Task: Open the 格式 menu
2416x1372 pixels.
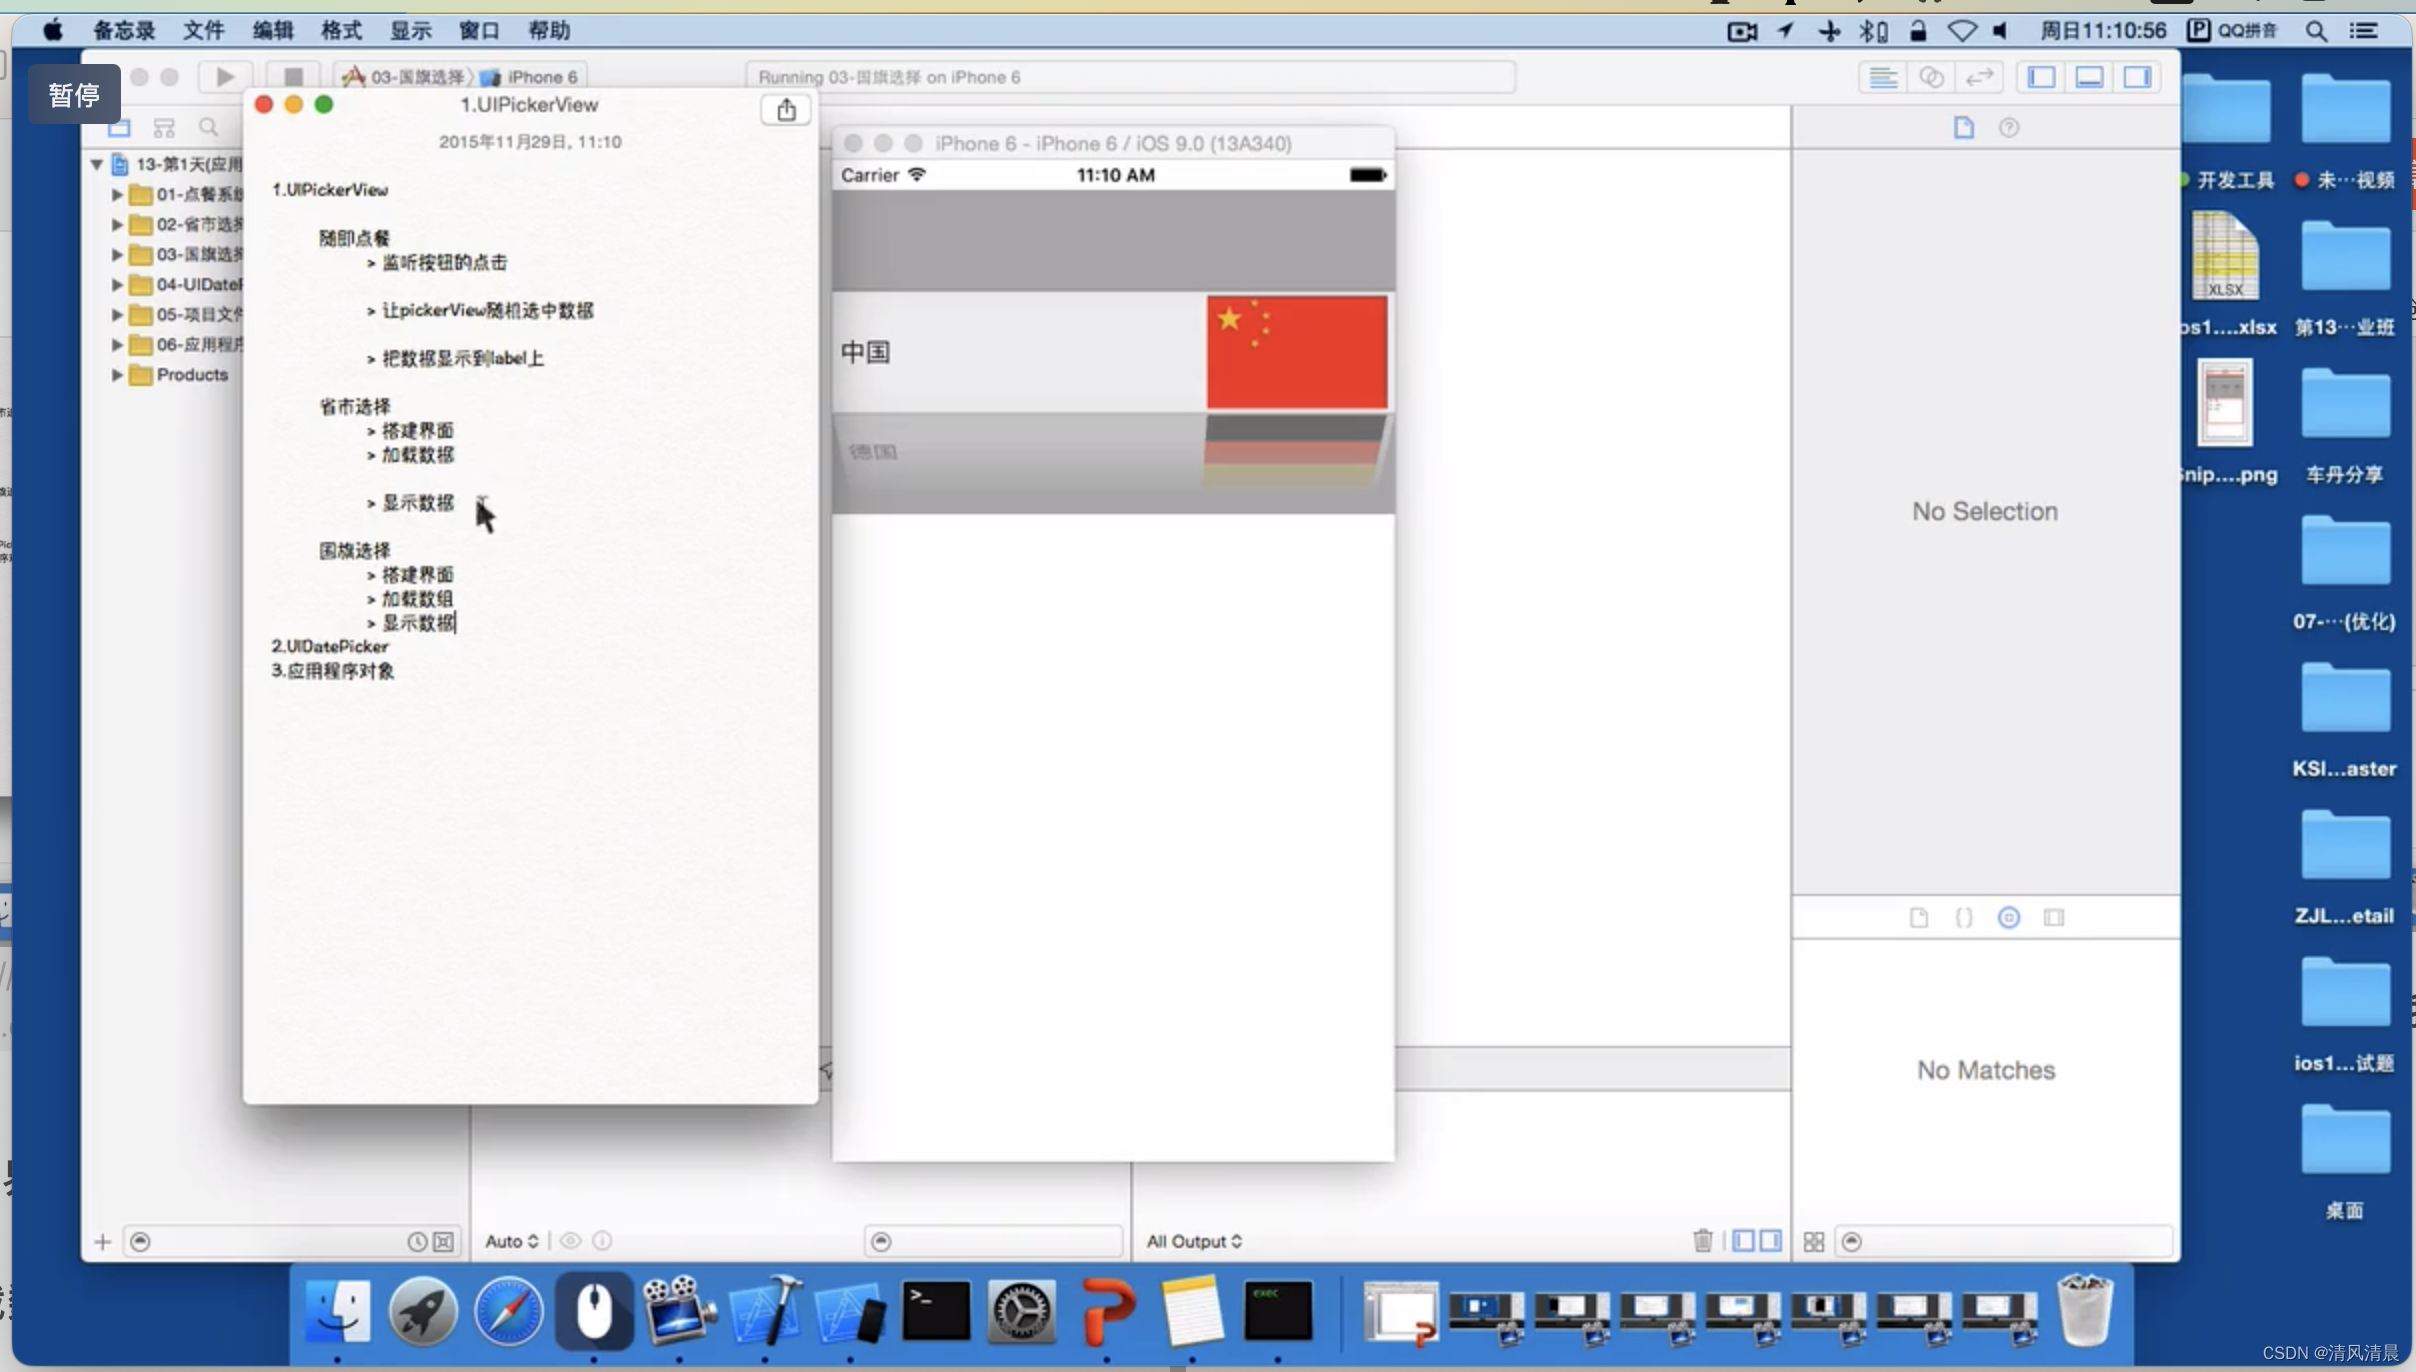Action: pyautogui.click(x=341, y=31)
